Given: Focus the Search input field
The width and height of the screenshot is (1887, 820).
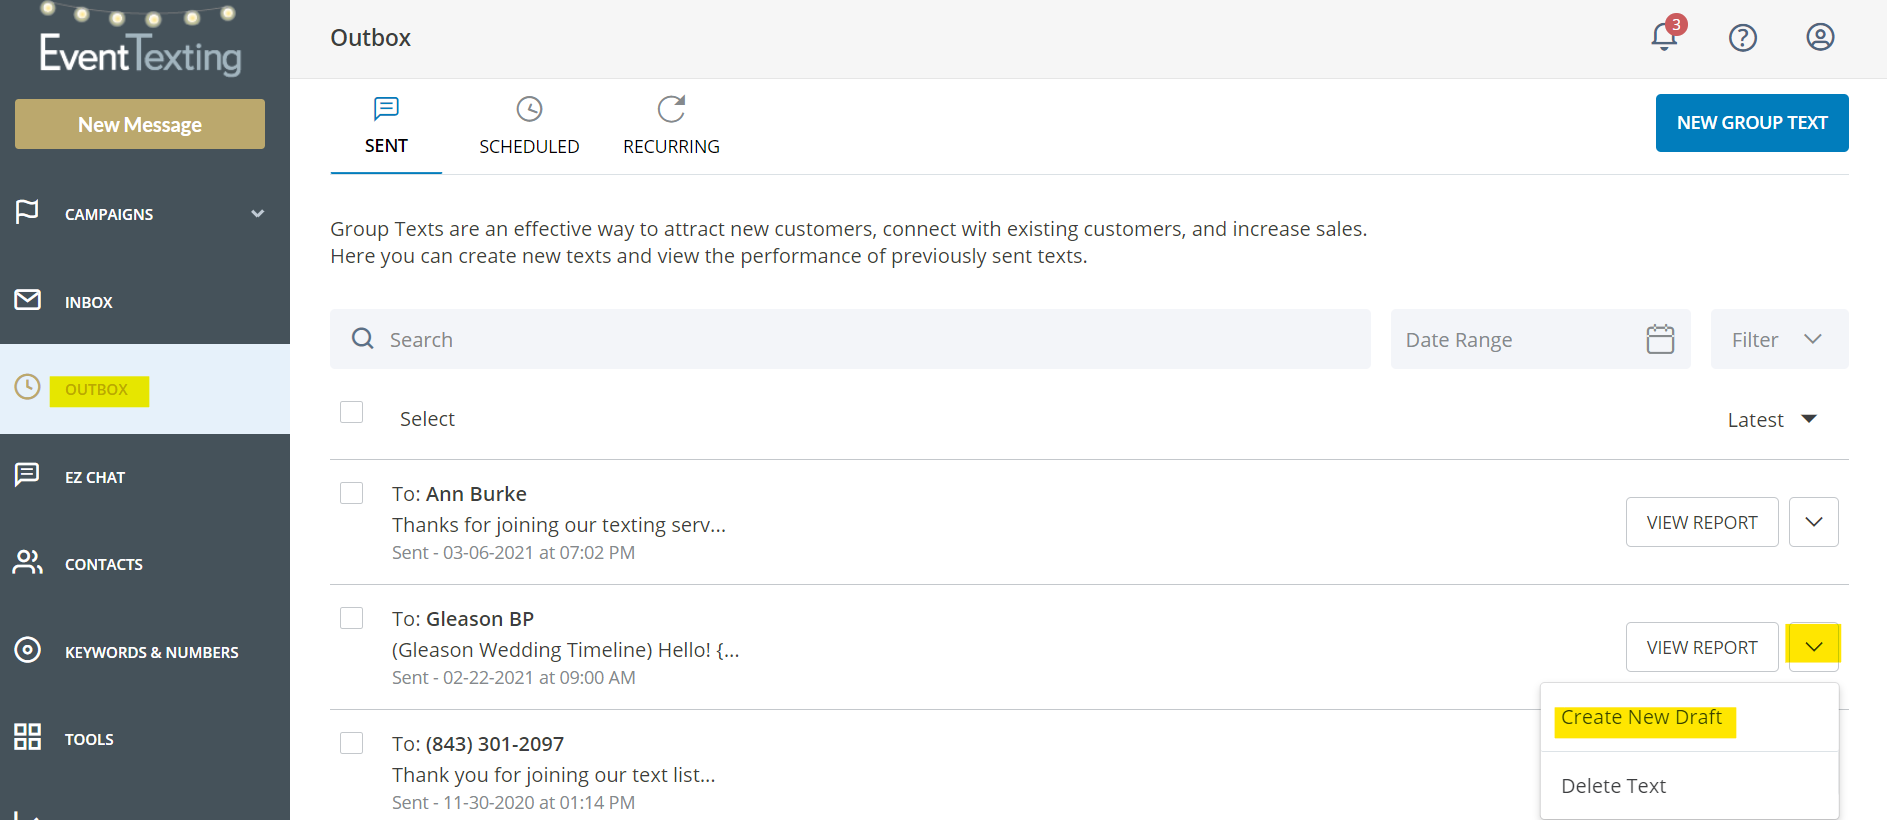Looking at the screenshot, I should [850, 339].
